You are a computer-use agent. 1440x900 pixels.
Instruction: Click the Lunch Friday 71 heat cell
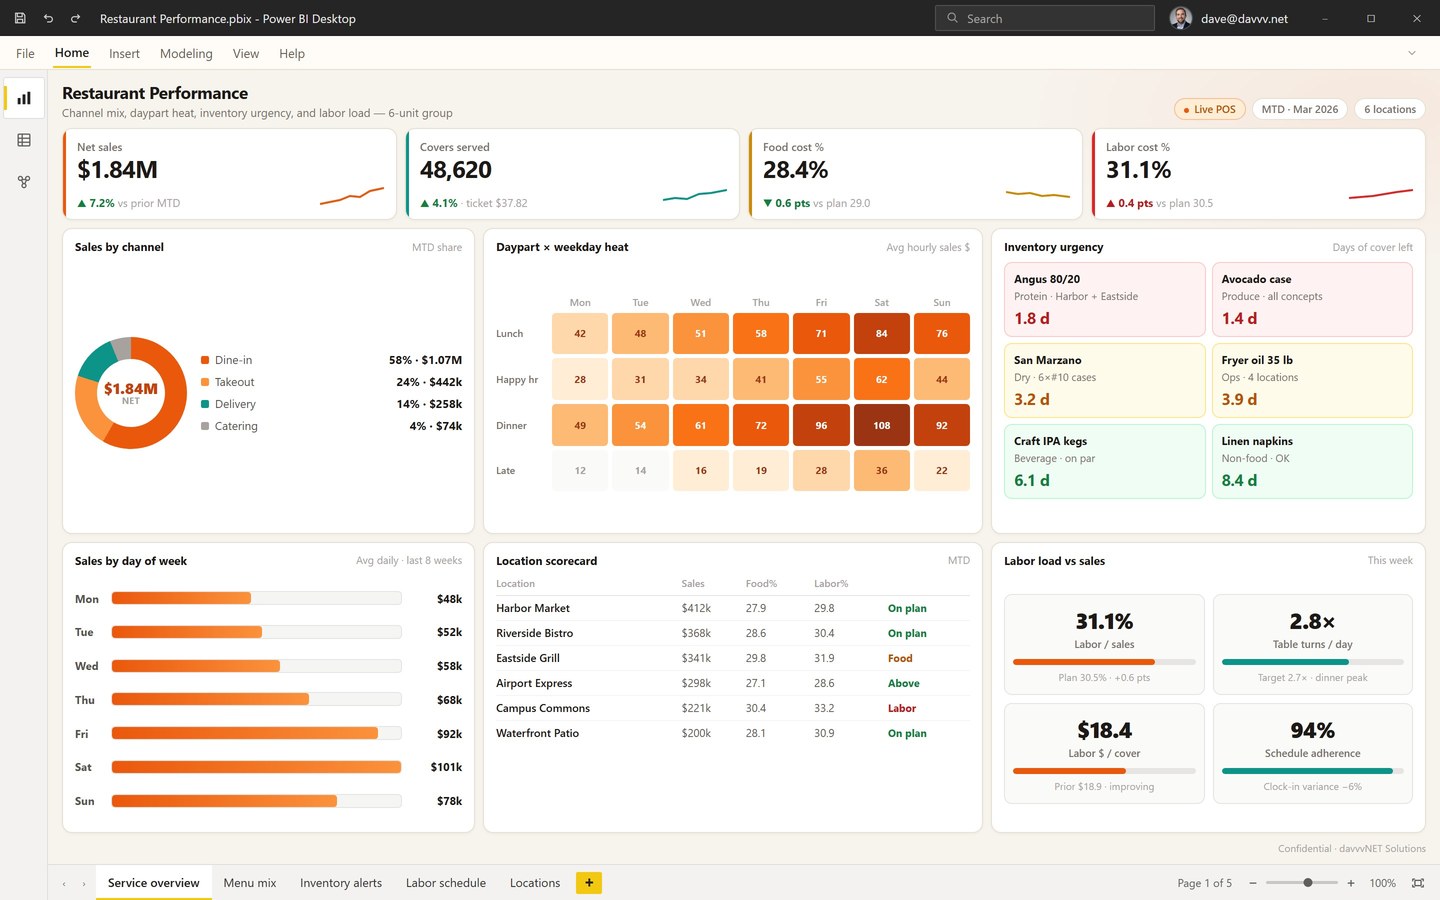tap(821, 334)
